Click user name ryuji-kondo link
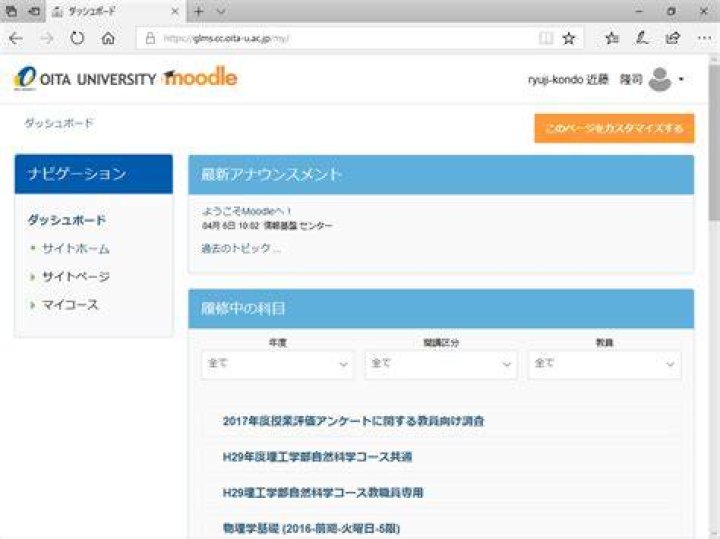 point(585,79)
